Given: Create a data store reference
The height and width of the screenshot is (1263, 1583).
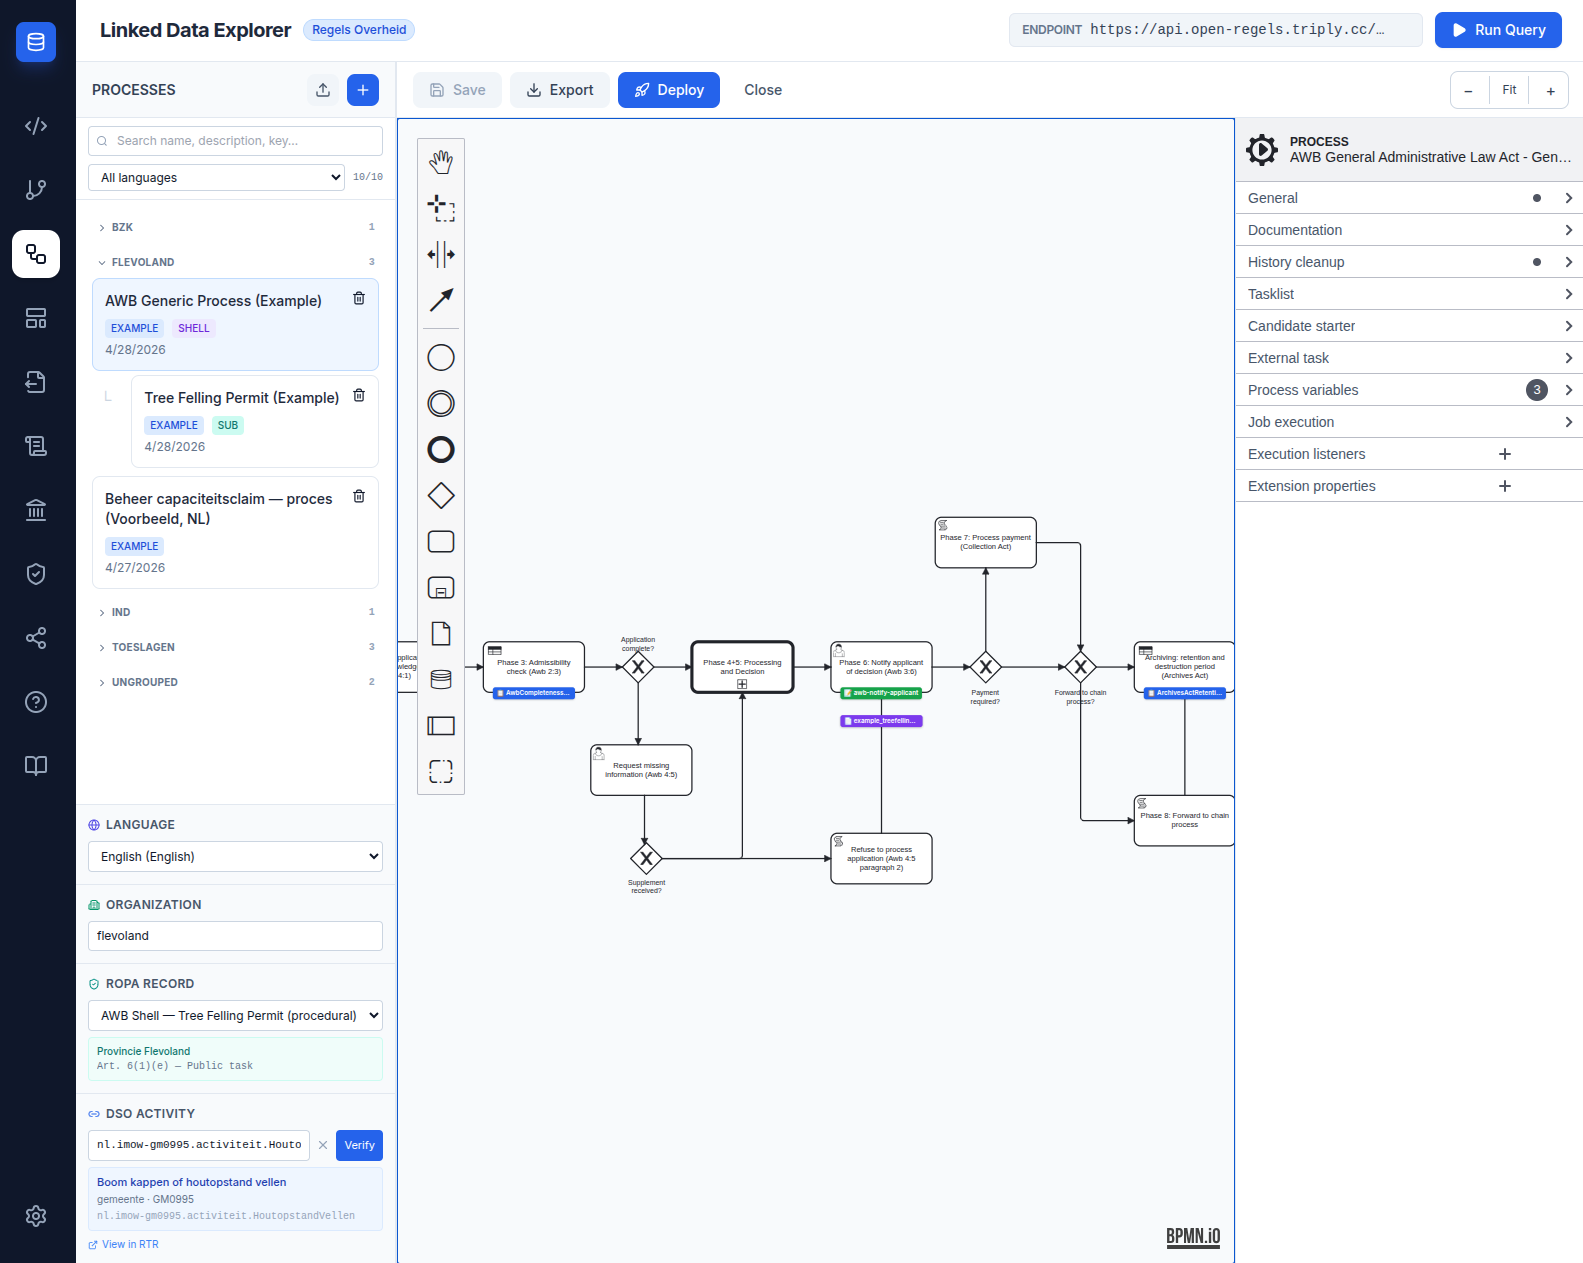Looking at the screenshot, I should click(x=441, y=679).
